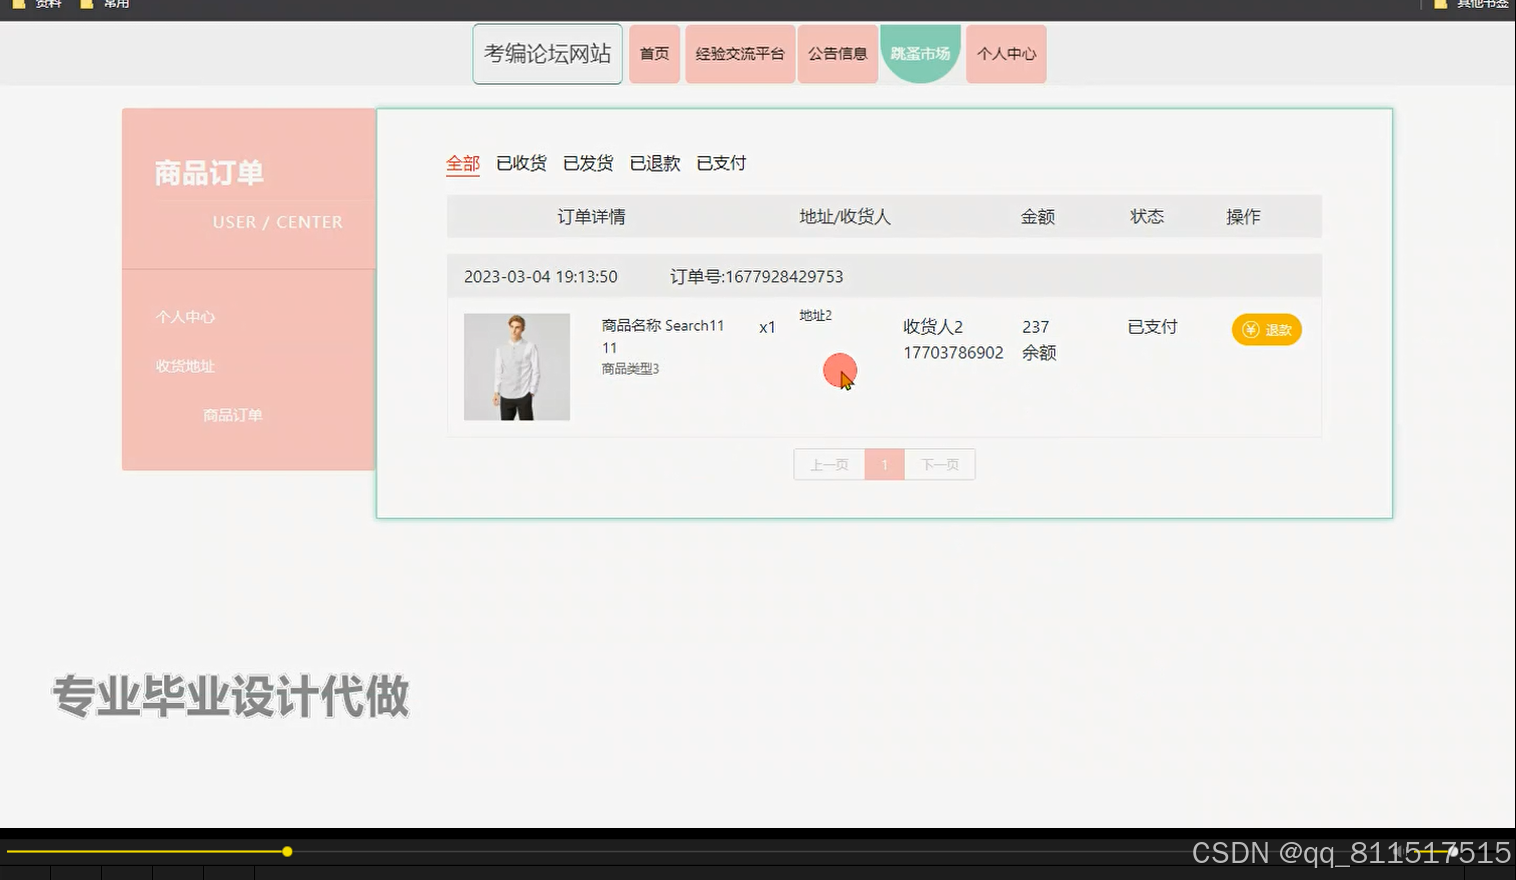Select the 已收货 order filter tab
1516x880 pixels.
[521, 163]
